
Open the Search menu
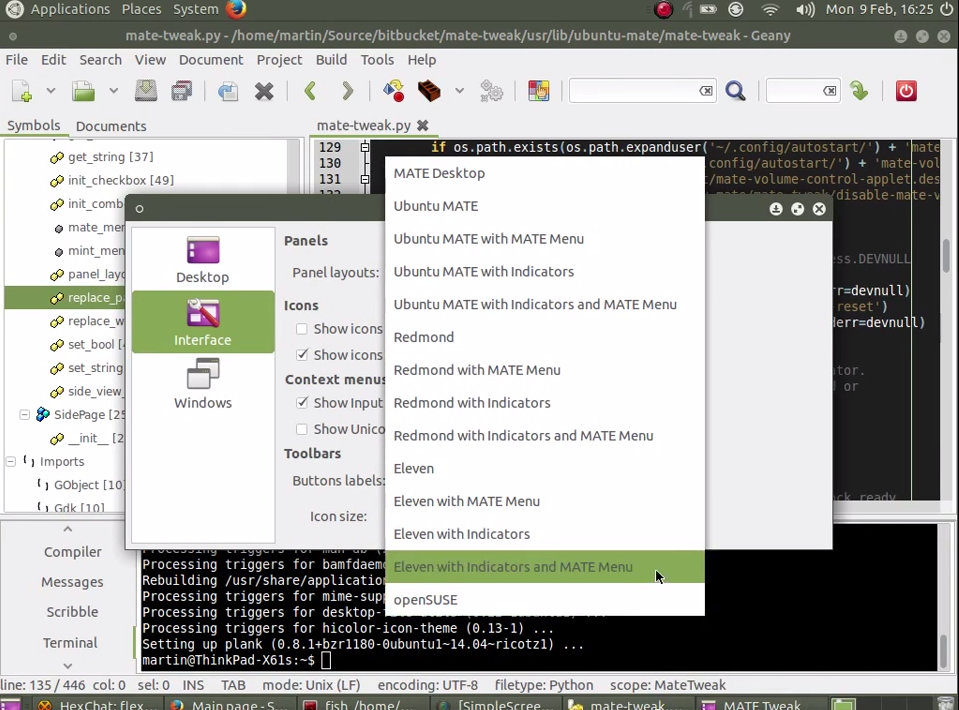click(100, 60)
